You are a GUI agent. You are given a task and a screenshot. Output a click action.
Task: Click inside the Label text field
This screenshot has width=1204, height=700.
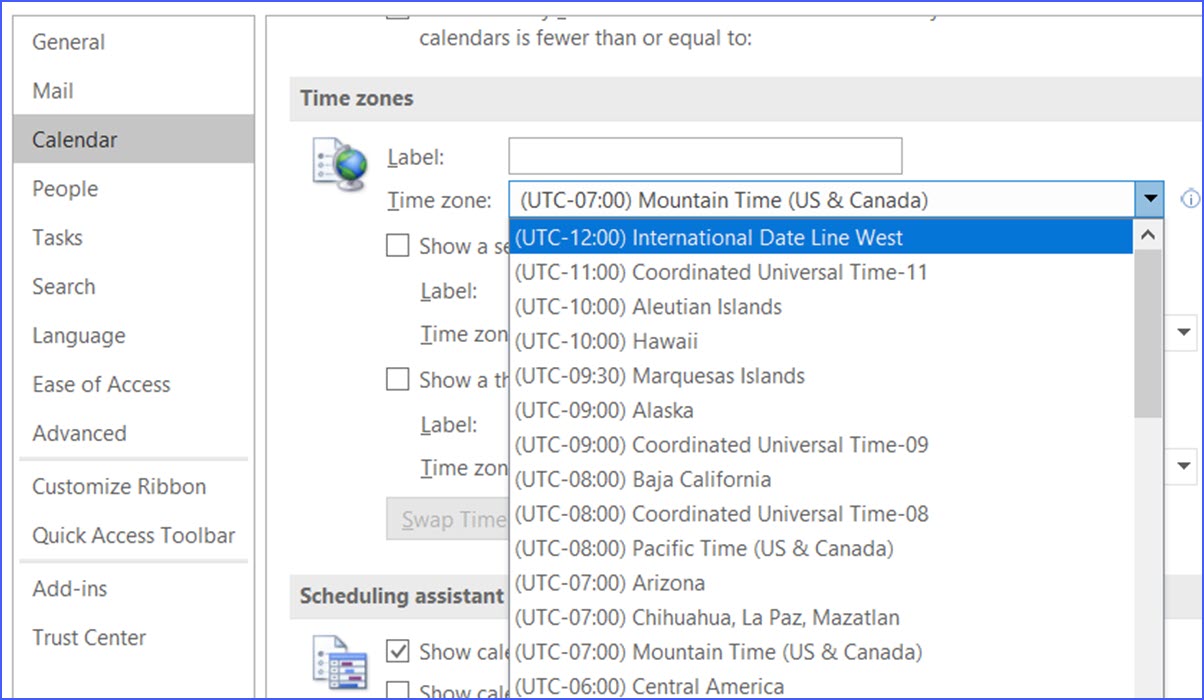[704, 155]
